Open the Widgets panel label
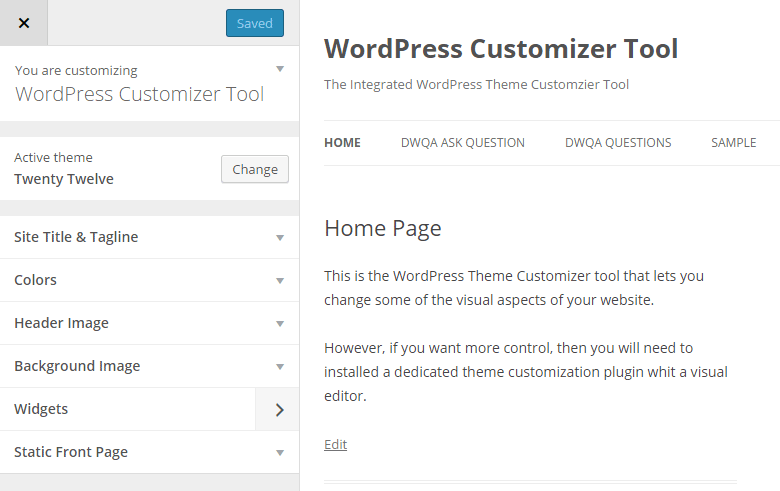The image size is (780, 491). pos(41,409)
